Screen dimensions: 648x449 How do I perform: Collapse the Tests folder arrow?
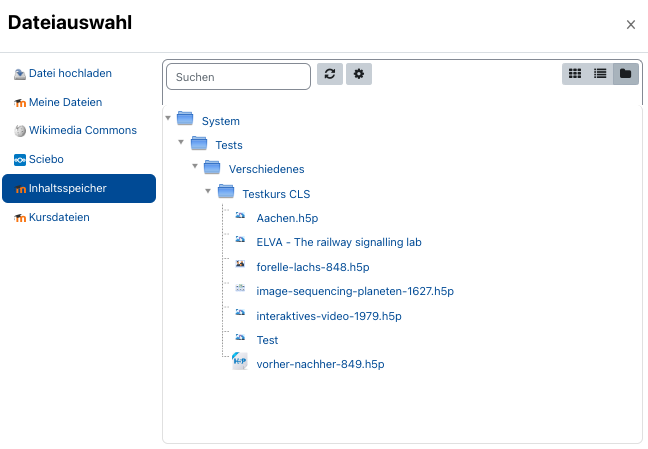(x=182, y=143)
